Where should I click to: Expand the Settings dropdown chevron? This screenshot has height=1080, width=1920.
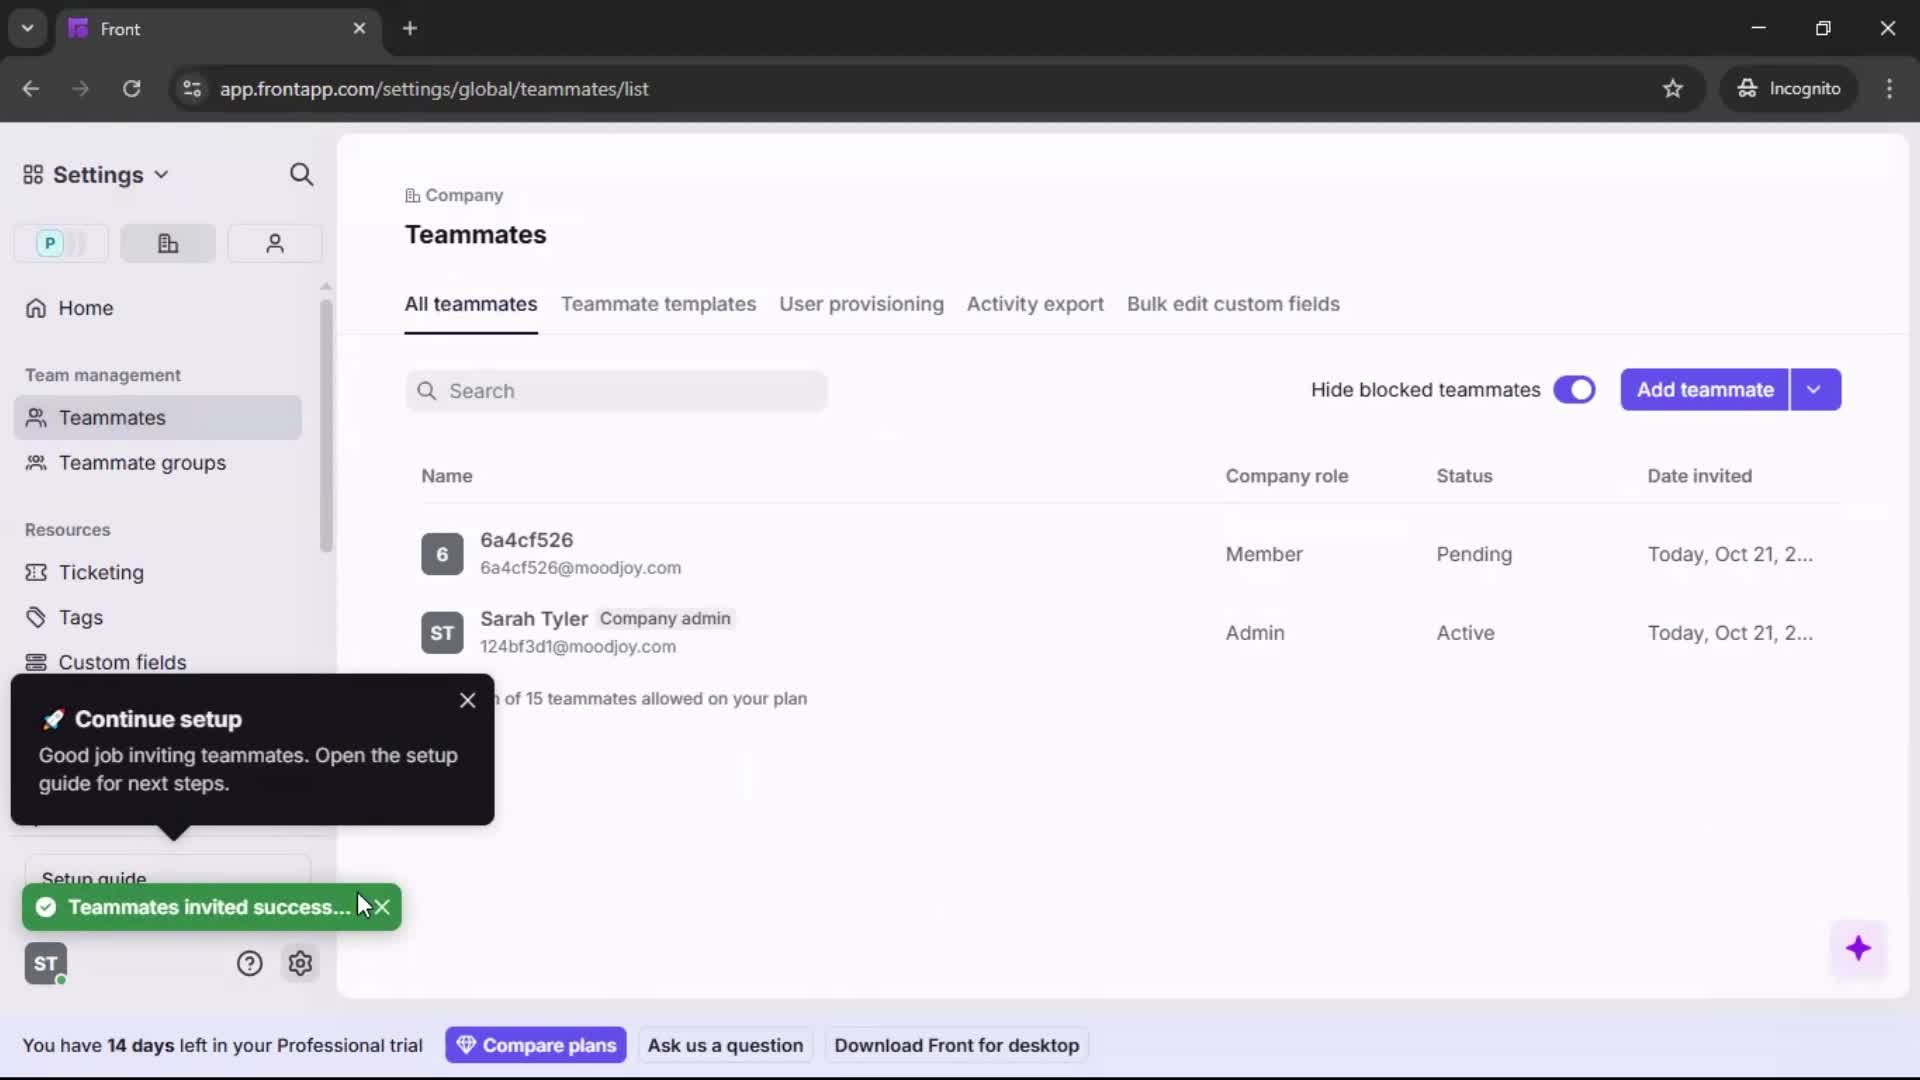pyautogui.click(x=162, y=174)
